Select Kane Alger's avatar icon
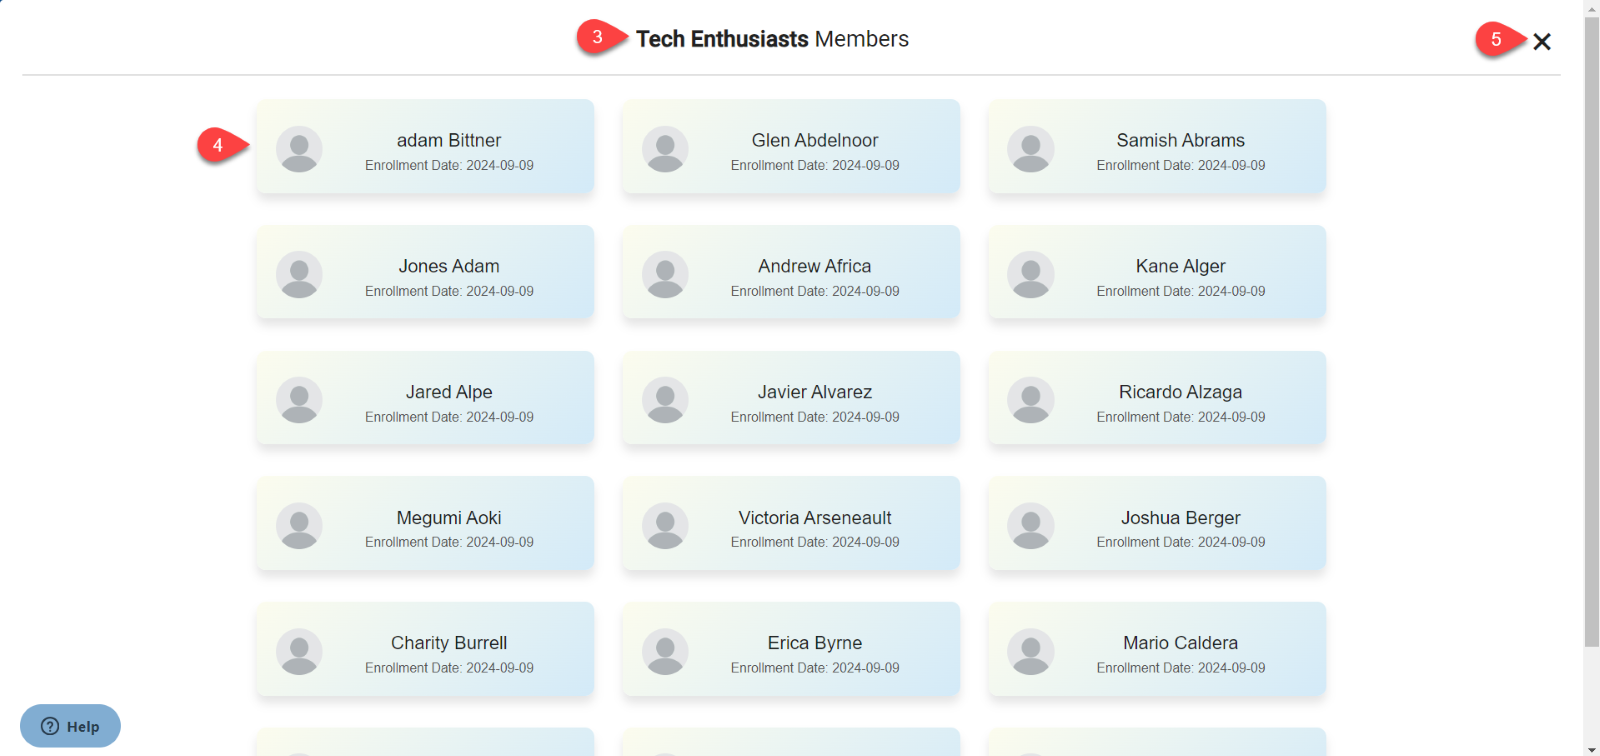1600x756 pixels. [1030, 275]
